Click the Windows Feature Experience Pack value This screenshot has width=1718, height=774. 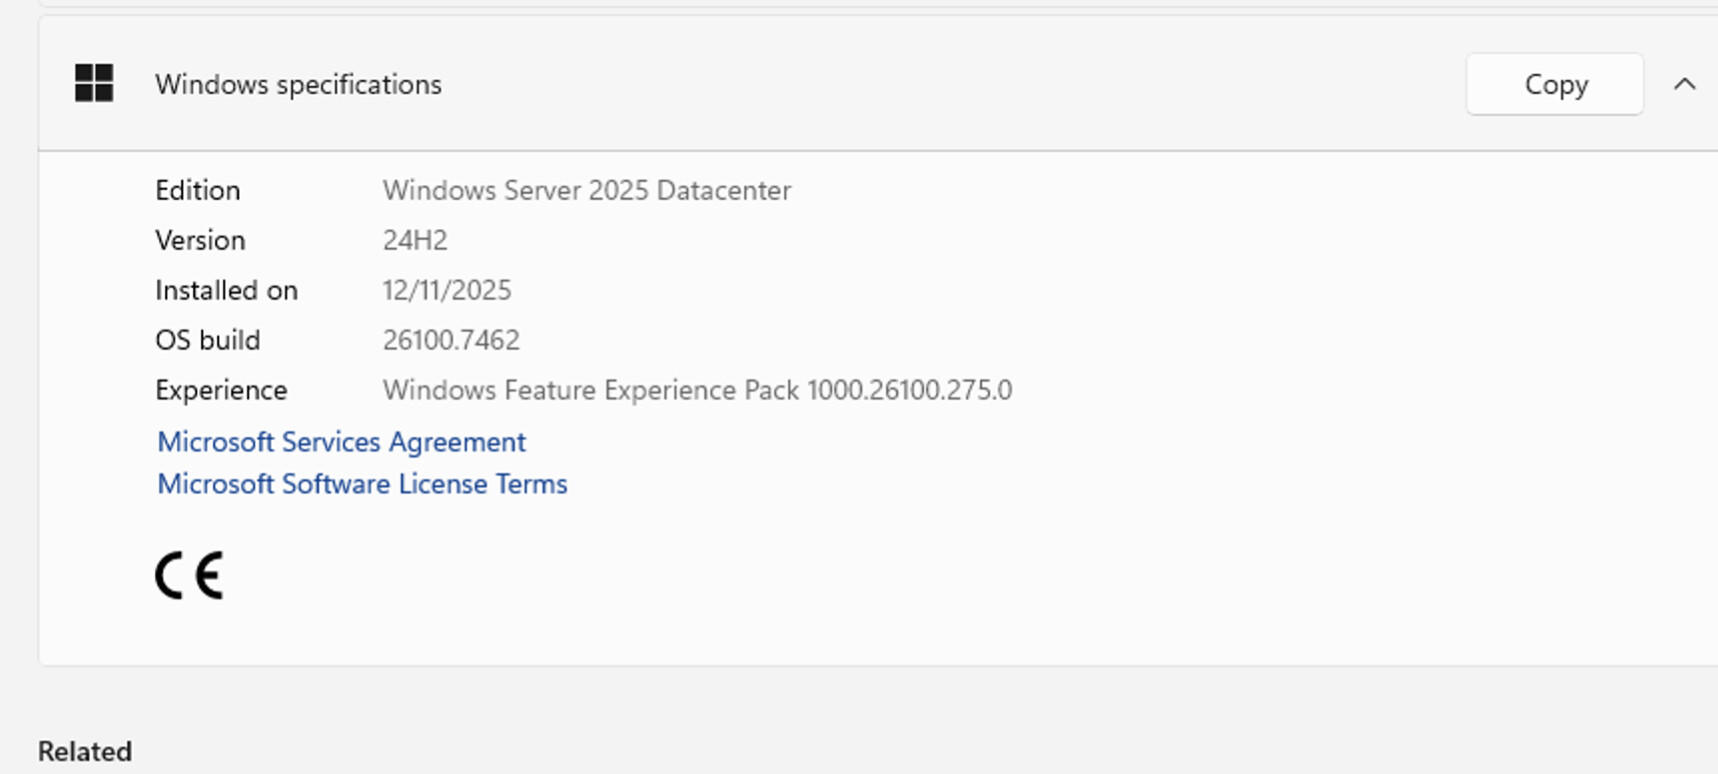(x=697, y=390)
